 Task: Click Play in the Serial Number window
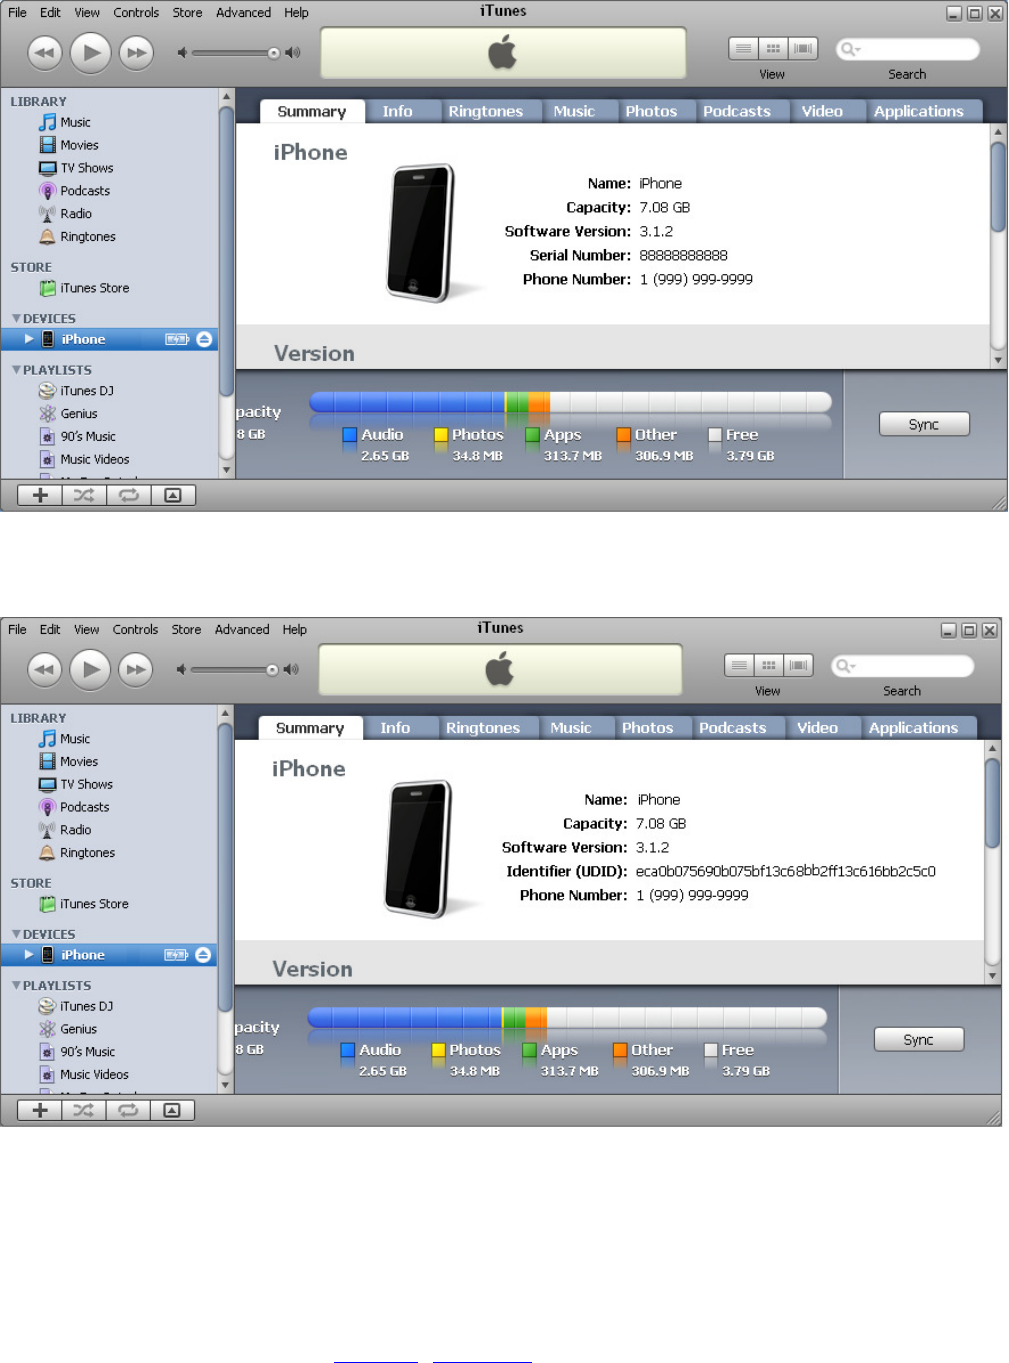[91, 52]
